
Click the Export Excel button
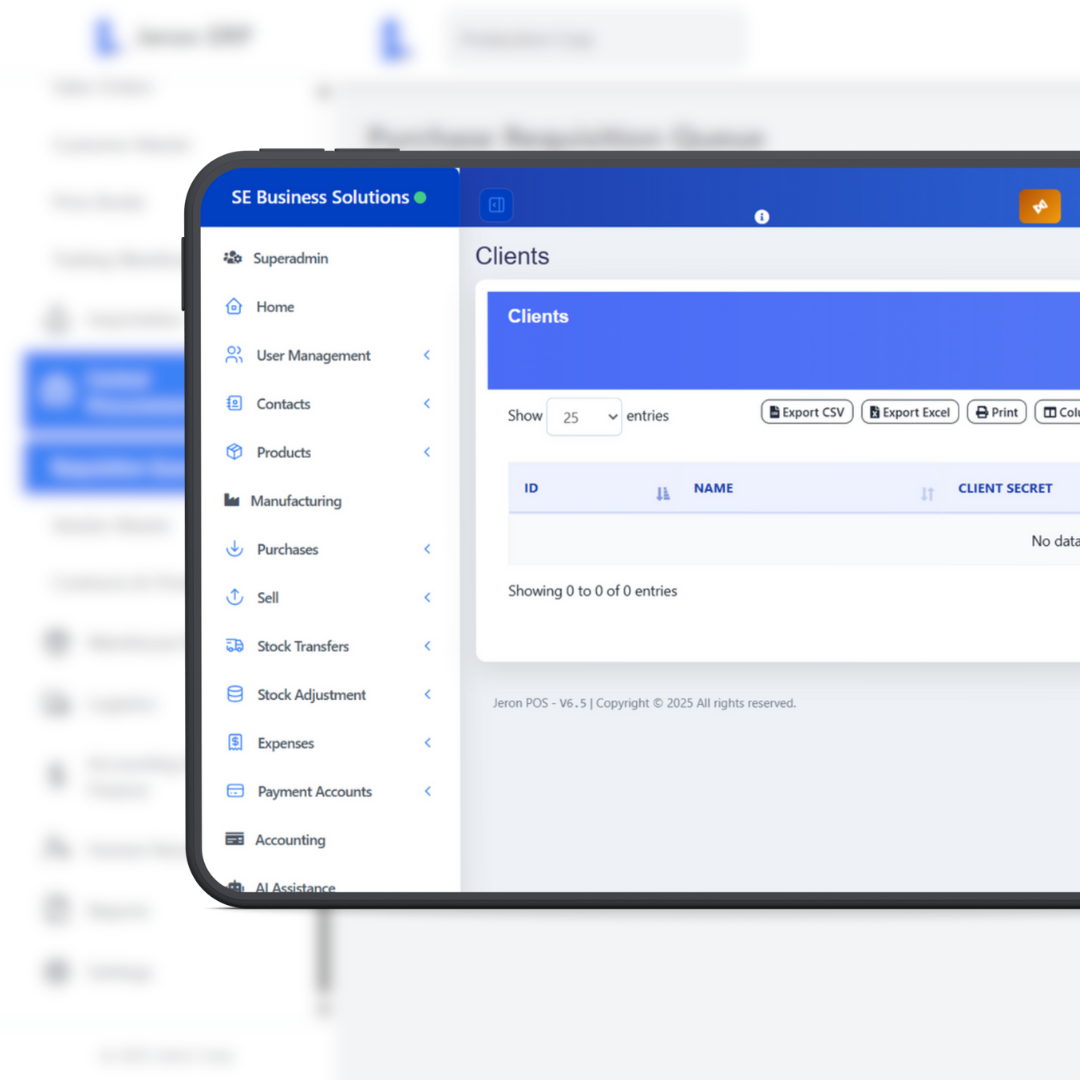(909, 412)
